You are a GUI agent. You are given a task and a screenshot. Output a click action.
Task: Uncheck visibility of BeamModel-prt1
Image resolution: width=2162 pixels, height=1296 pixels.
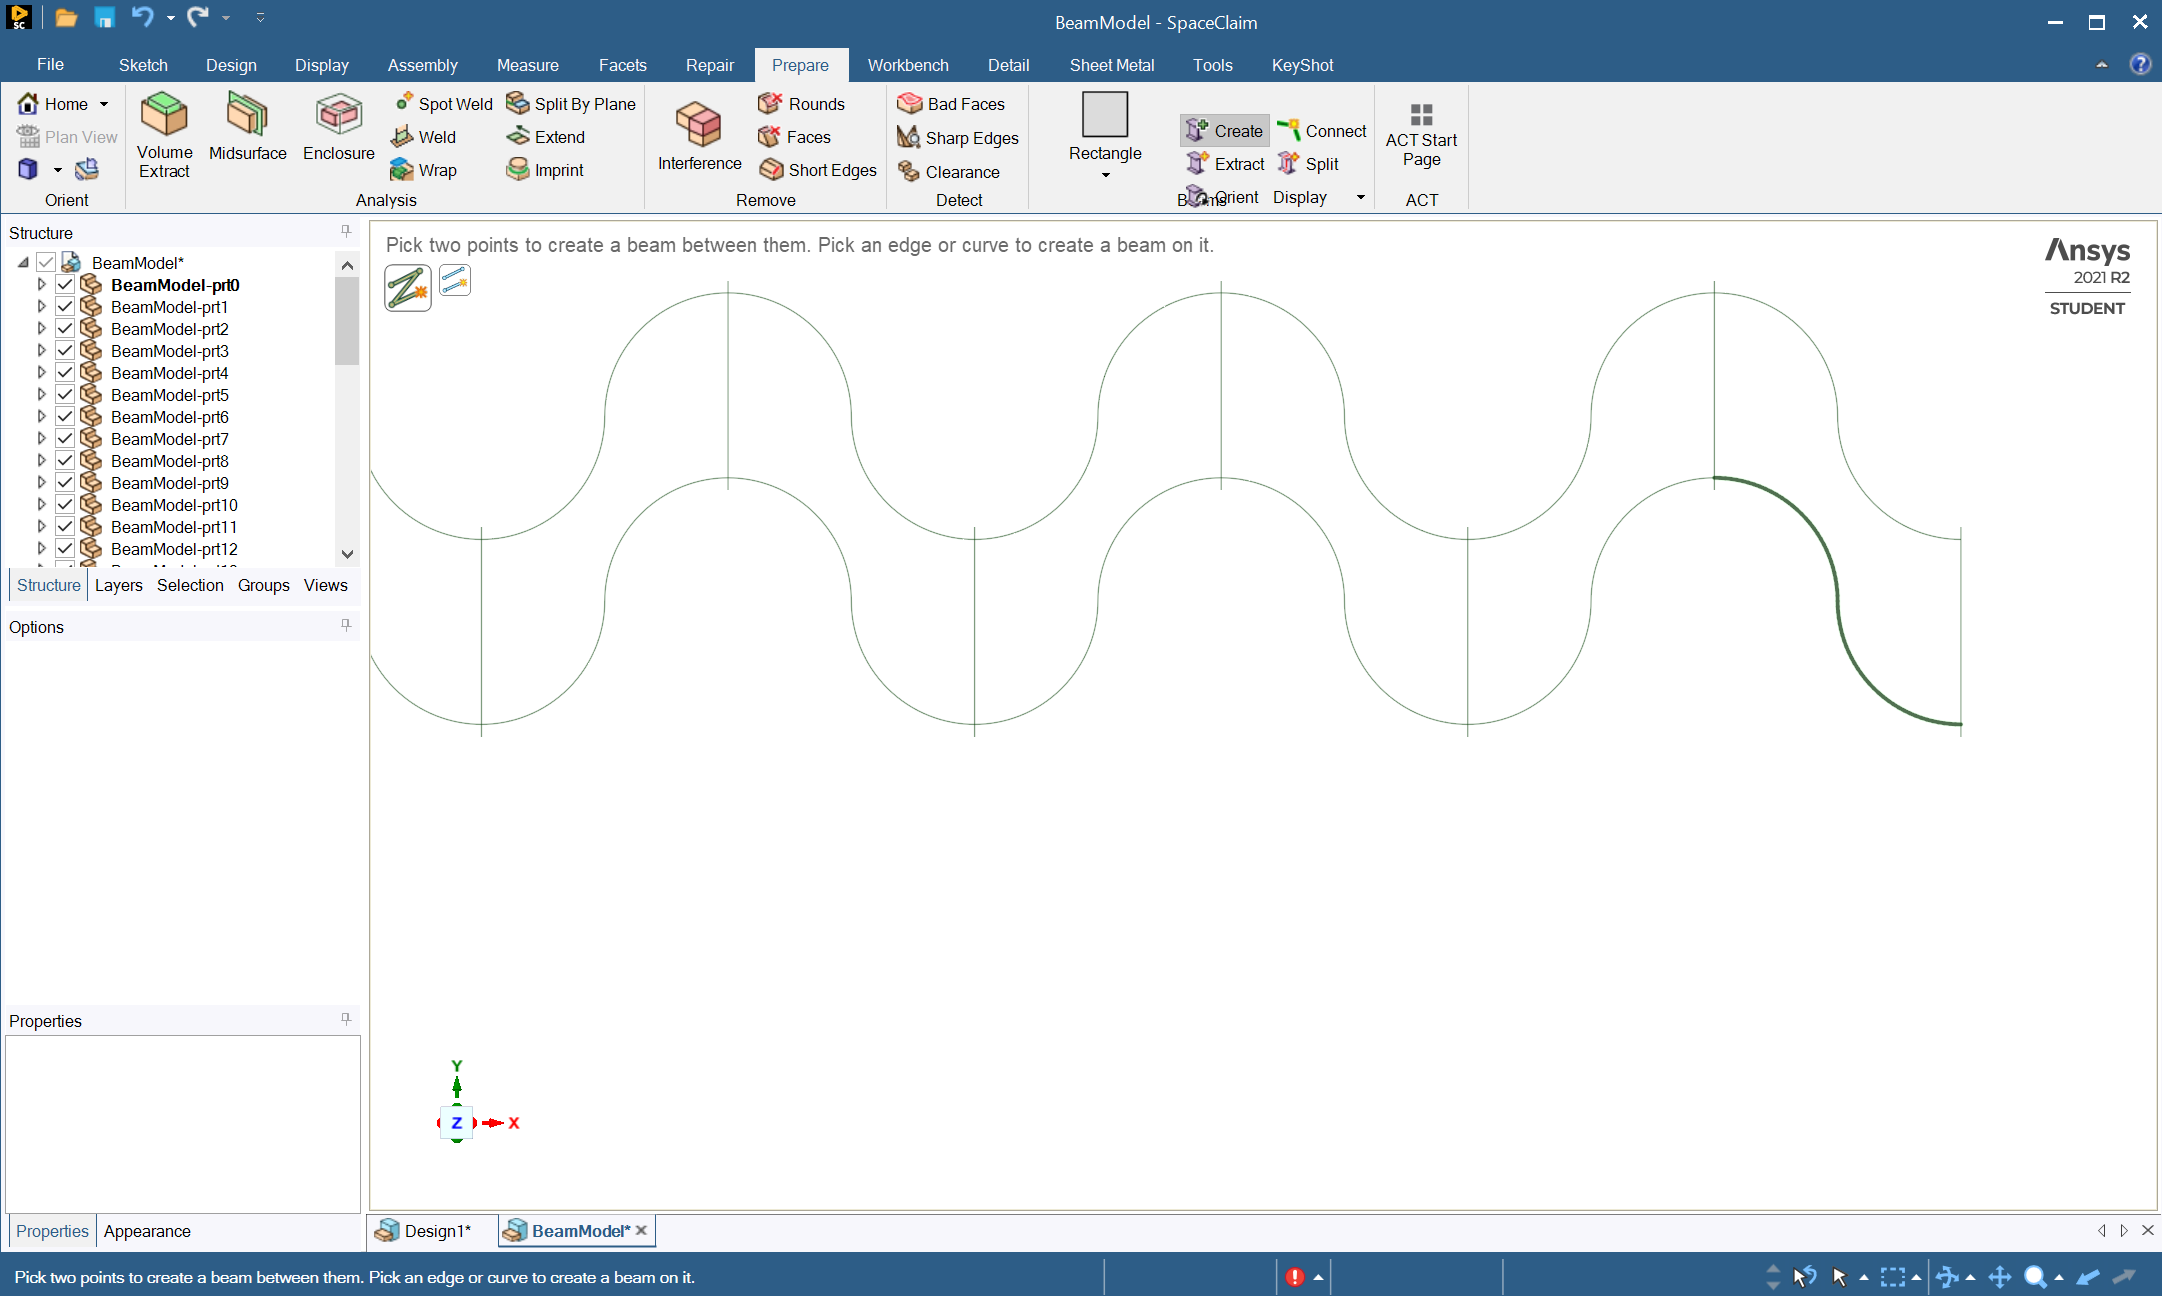coord(65,307)
